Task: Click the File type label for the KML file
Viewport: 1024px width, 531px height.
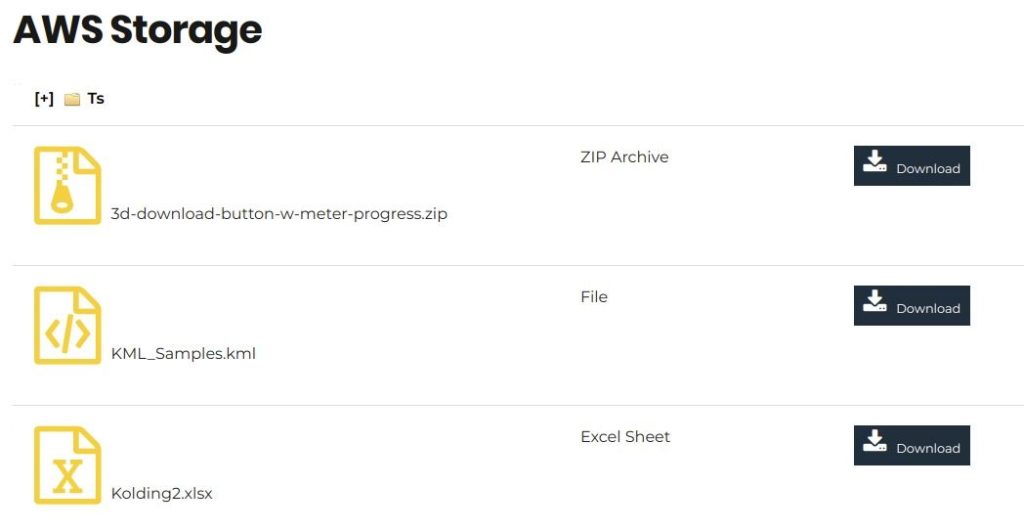Action: [594, 297]
